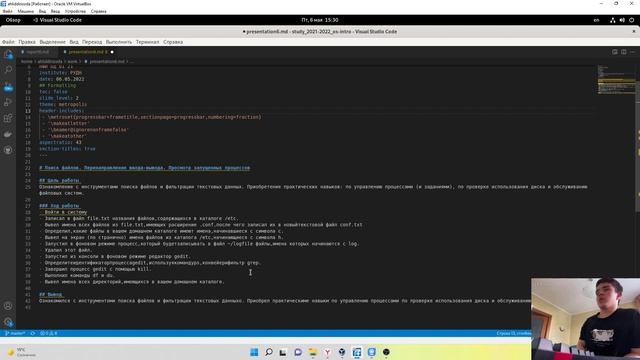
Task: Open the Chat app on the Windows taskbar
Action: pyautogui.click(x=298, y=352)
